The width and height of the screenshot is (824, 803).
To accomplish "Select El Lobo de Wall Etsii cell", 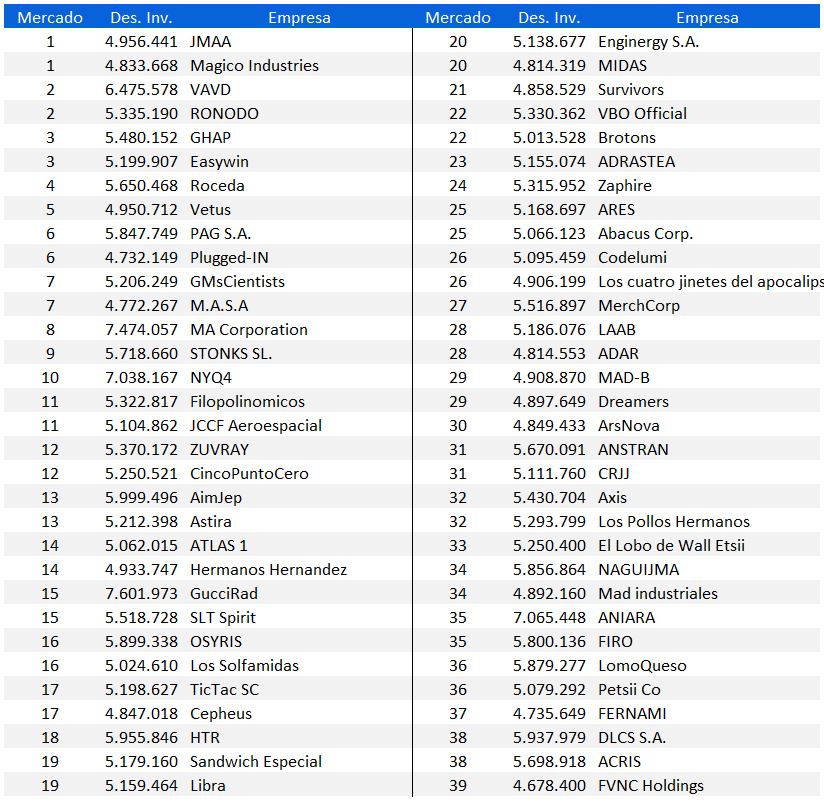I will coord(671,546).
